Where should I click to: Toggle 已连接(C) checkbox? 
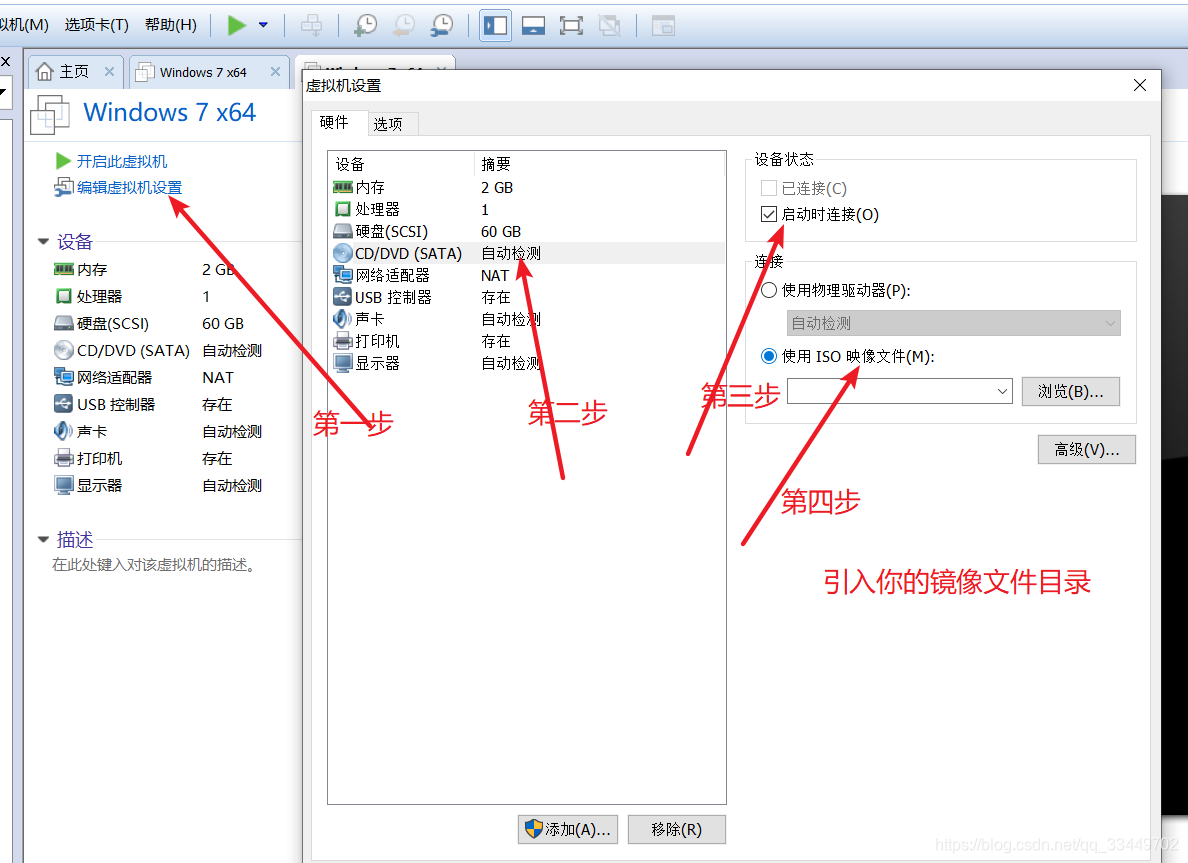[769, 188]
